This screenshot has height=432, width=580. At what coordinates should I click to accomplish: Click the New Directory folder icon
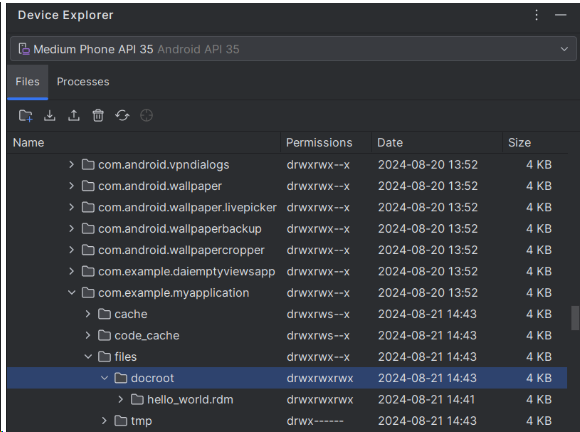coord(26,116)
